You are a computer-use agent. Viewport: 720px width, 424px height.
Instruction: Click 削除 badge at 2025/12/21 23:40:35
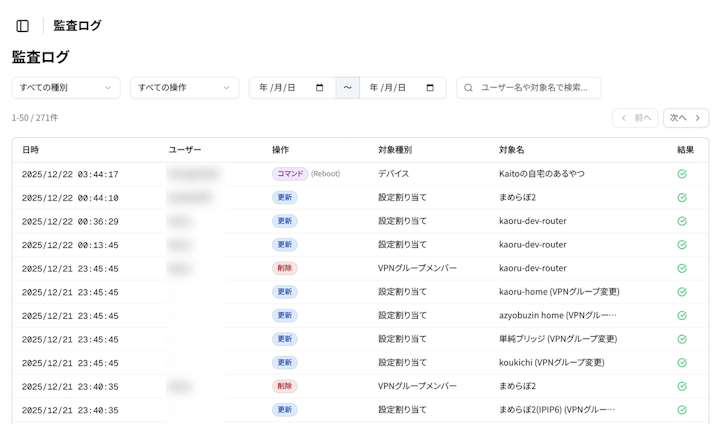point(284,386)
